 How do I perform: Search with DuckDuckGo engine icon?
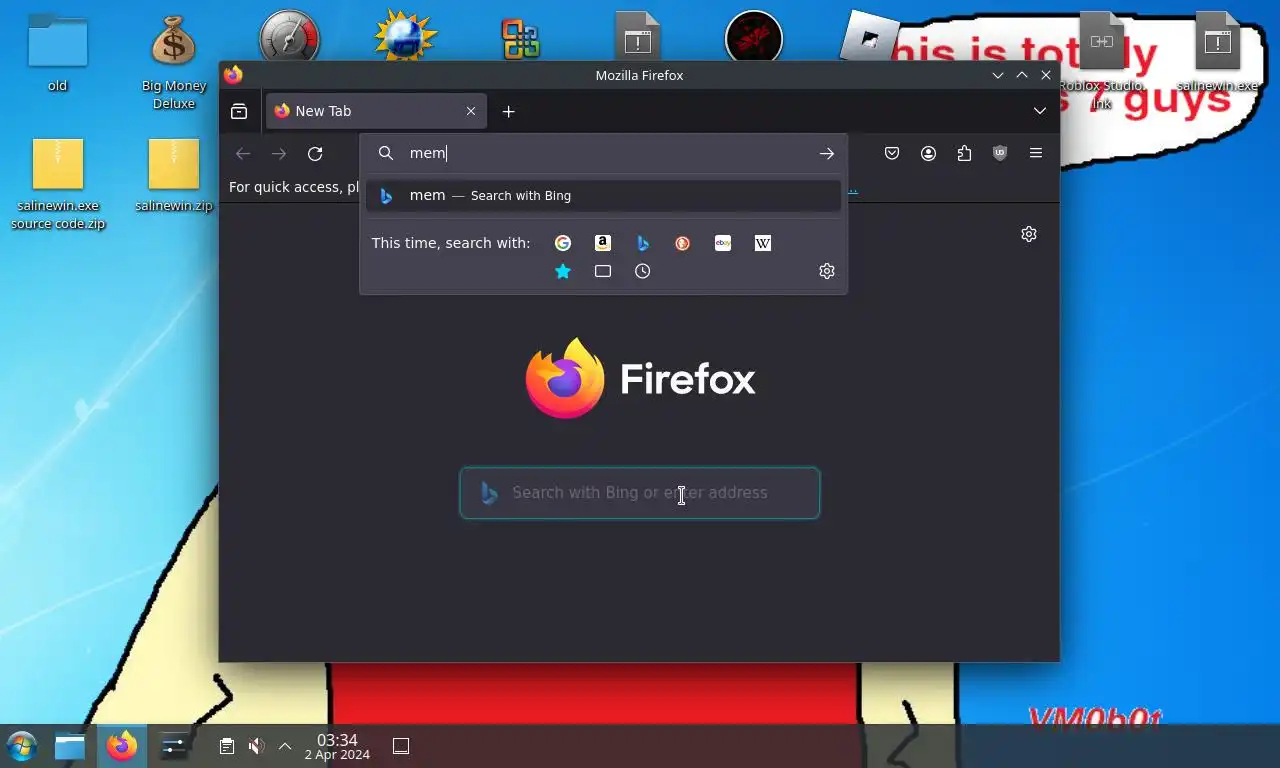point(683,243)
